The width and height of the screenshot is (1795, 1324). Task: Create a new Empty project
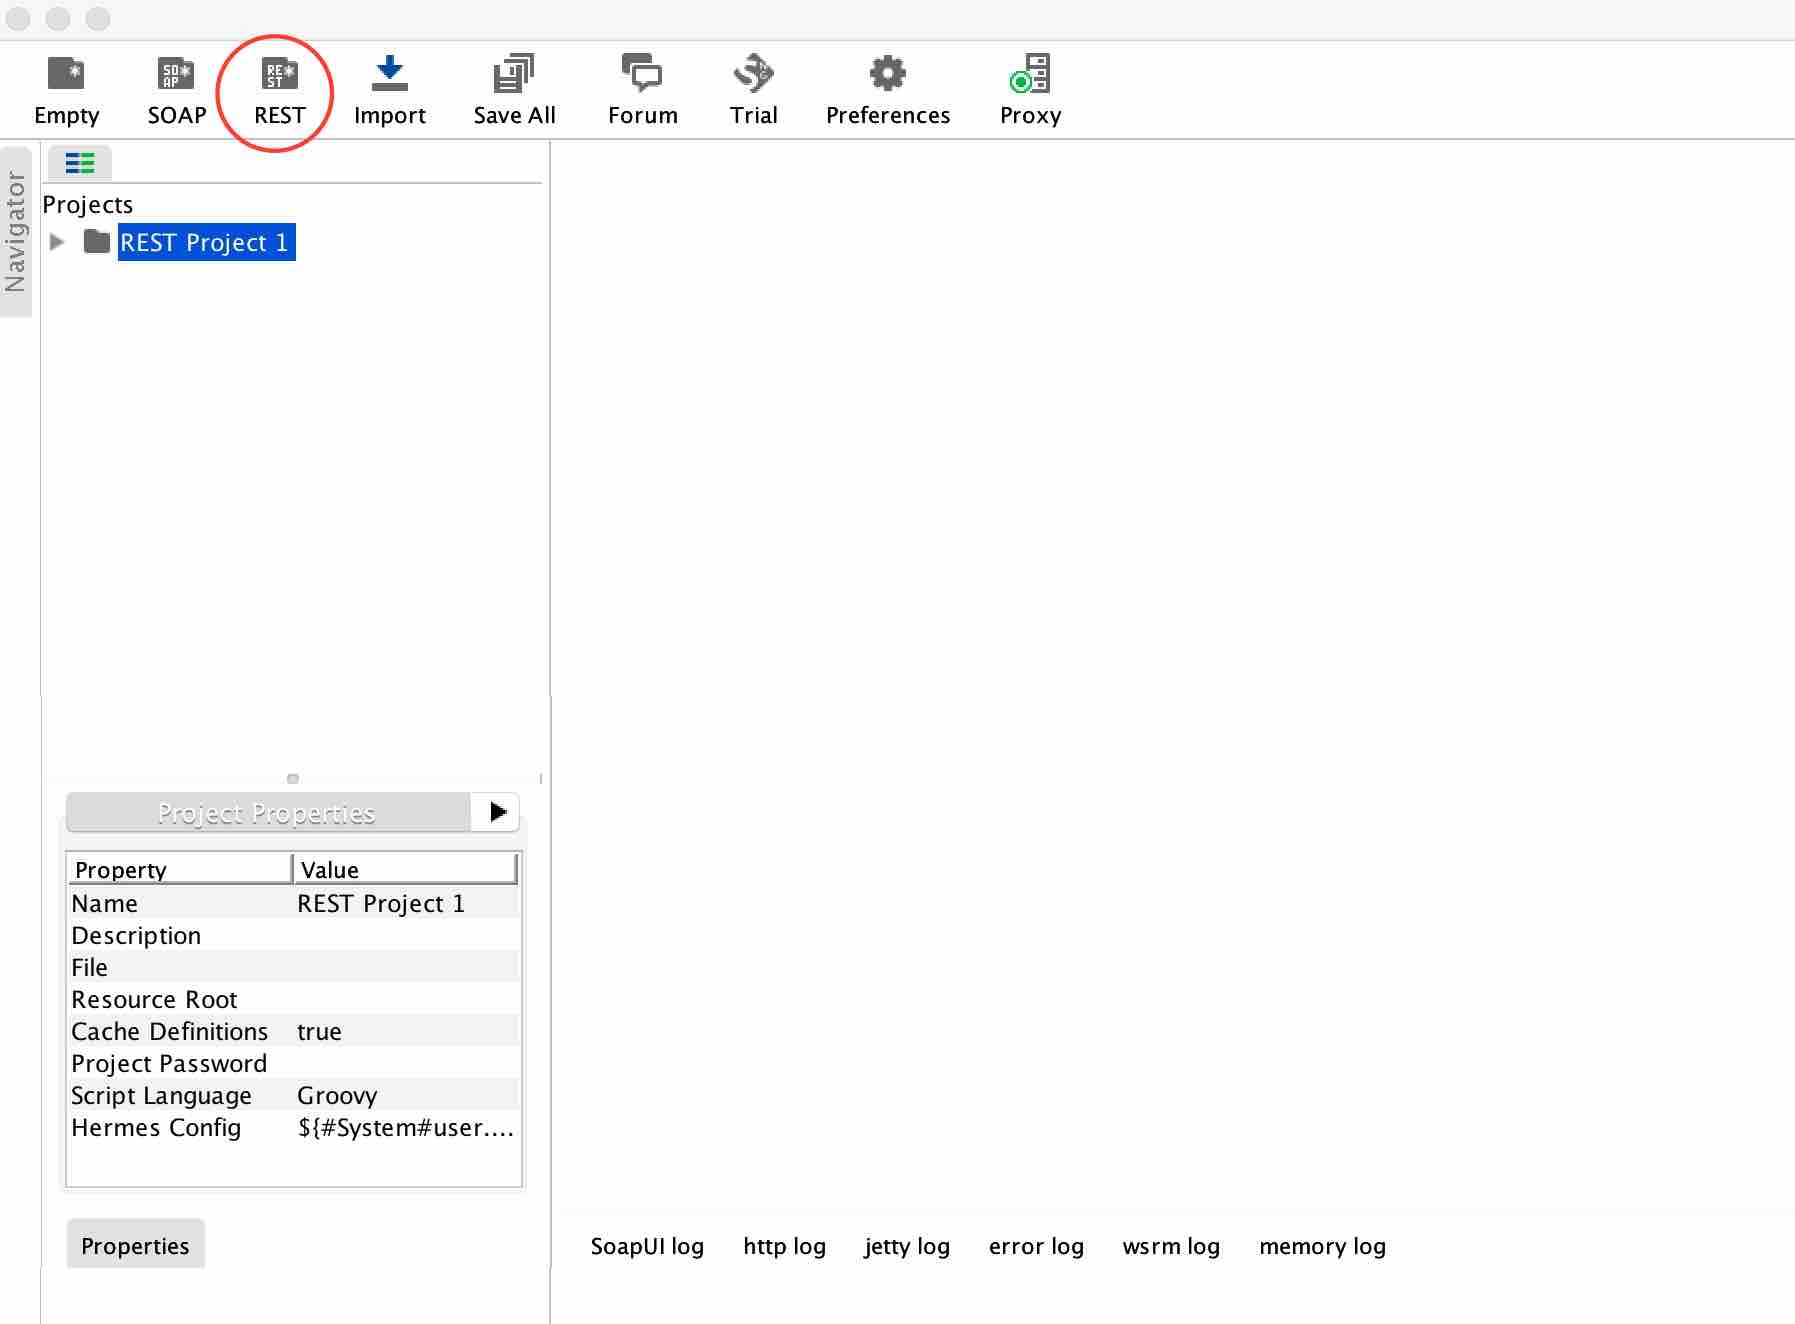coord(66,90)
